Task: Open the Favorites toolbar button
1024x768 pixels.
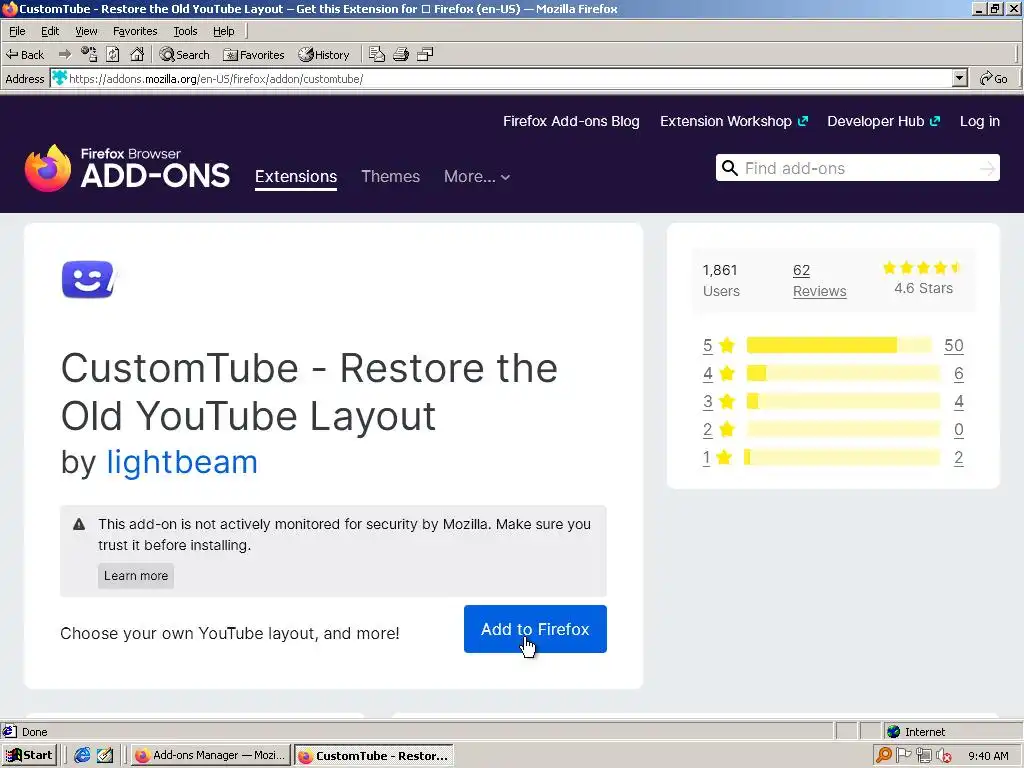Action: click(x=254, y=55)
